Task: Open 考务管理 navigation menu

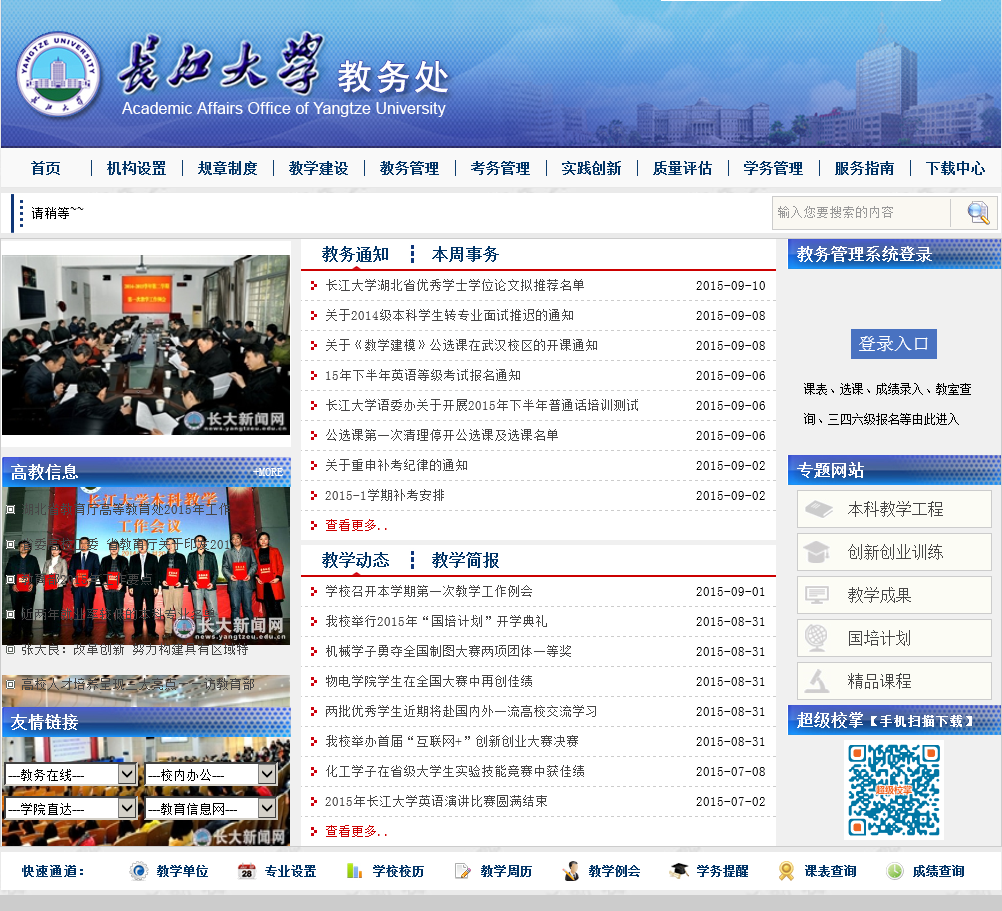Action: [500, 168]
